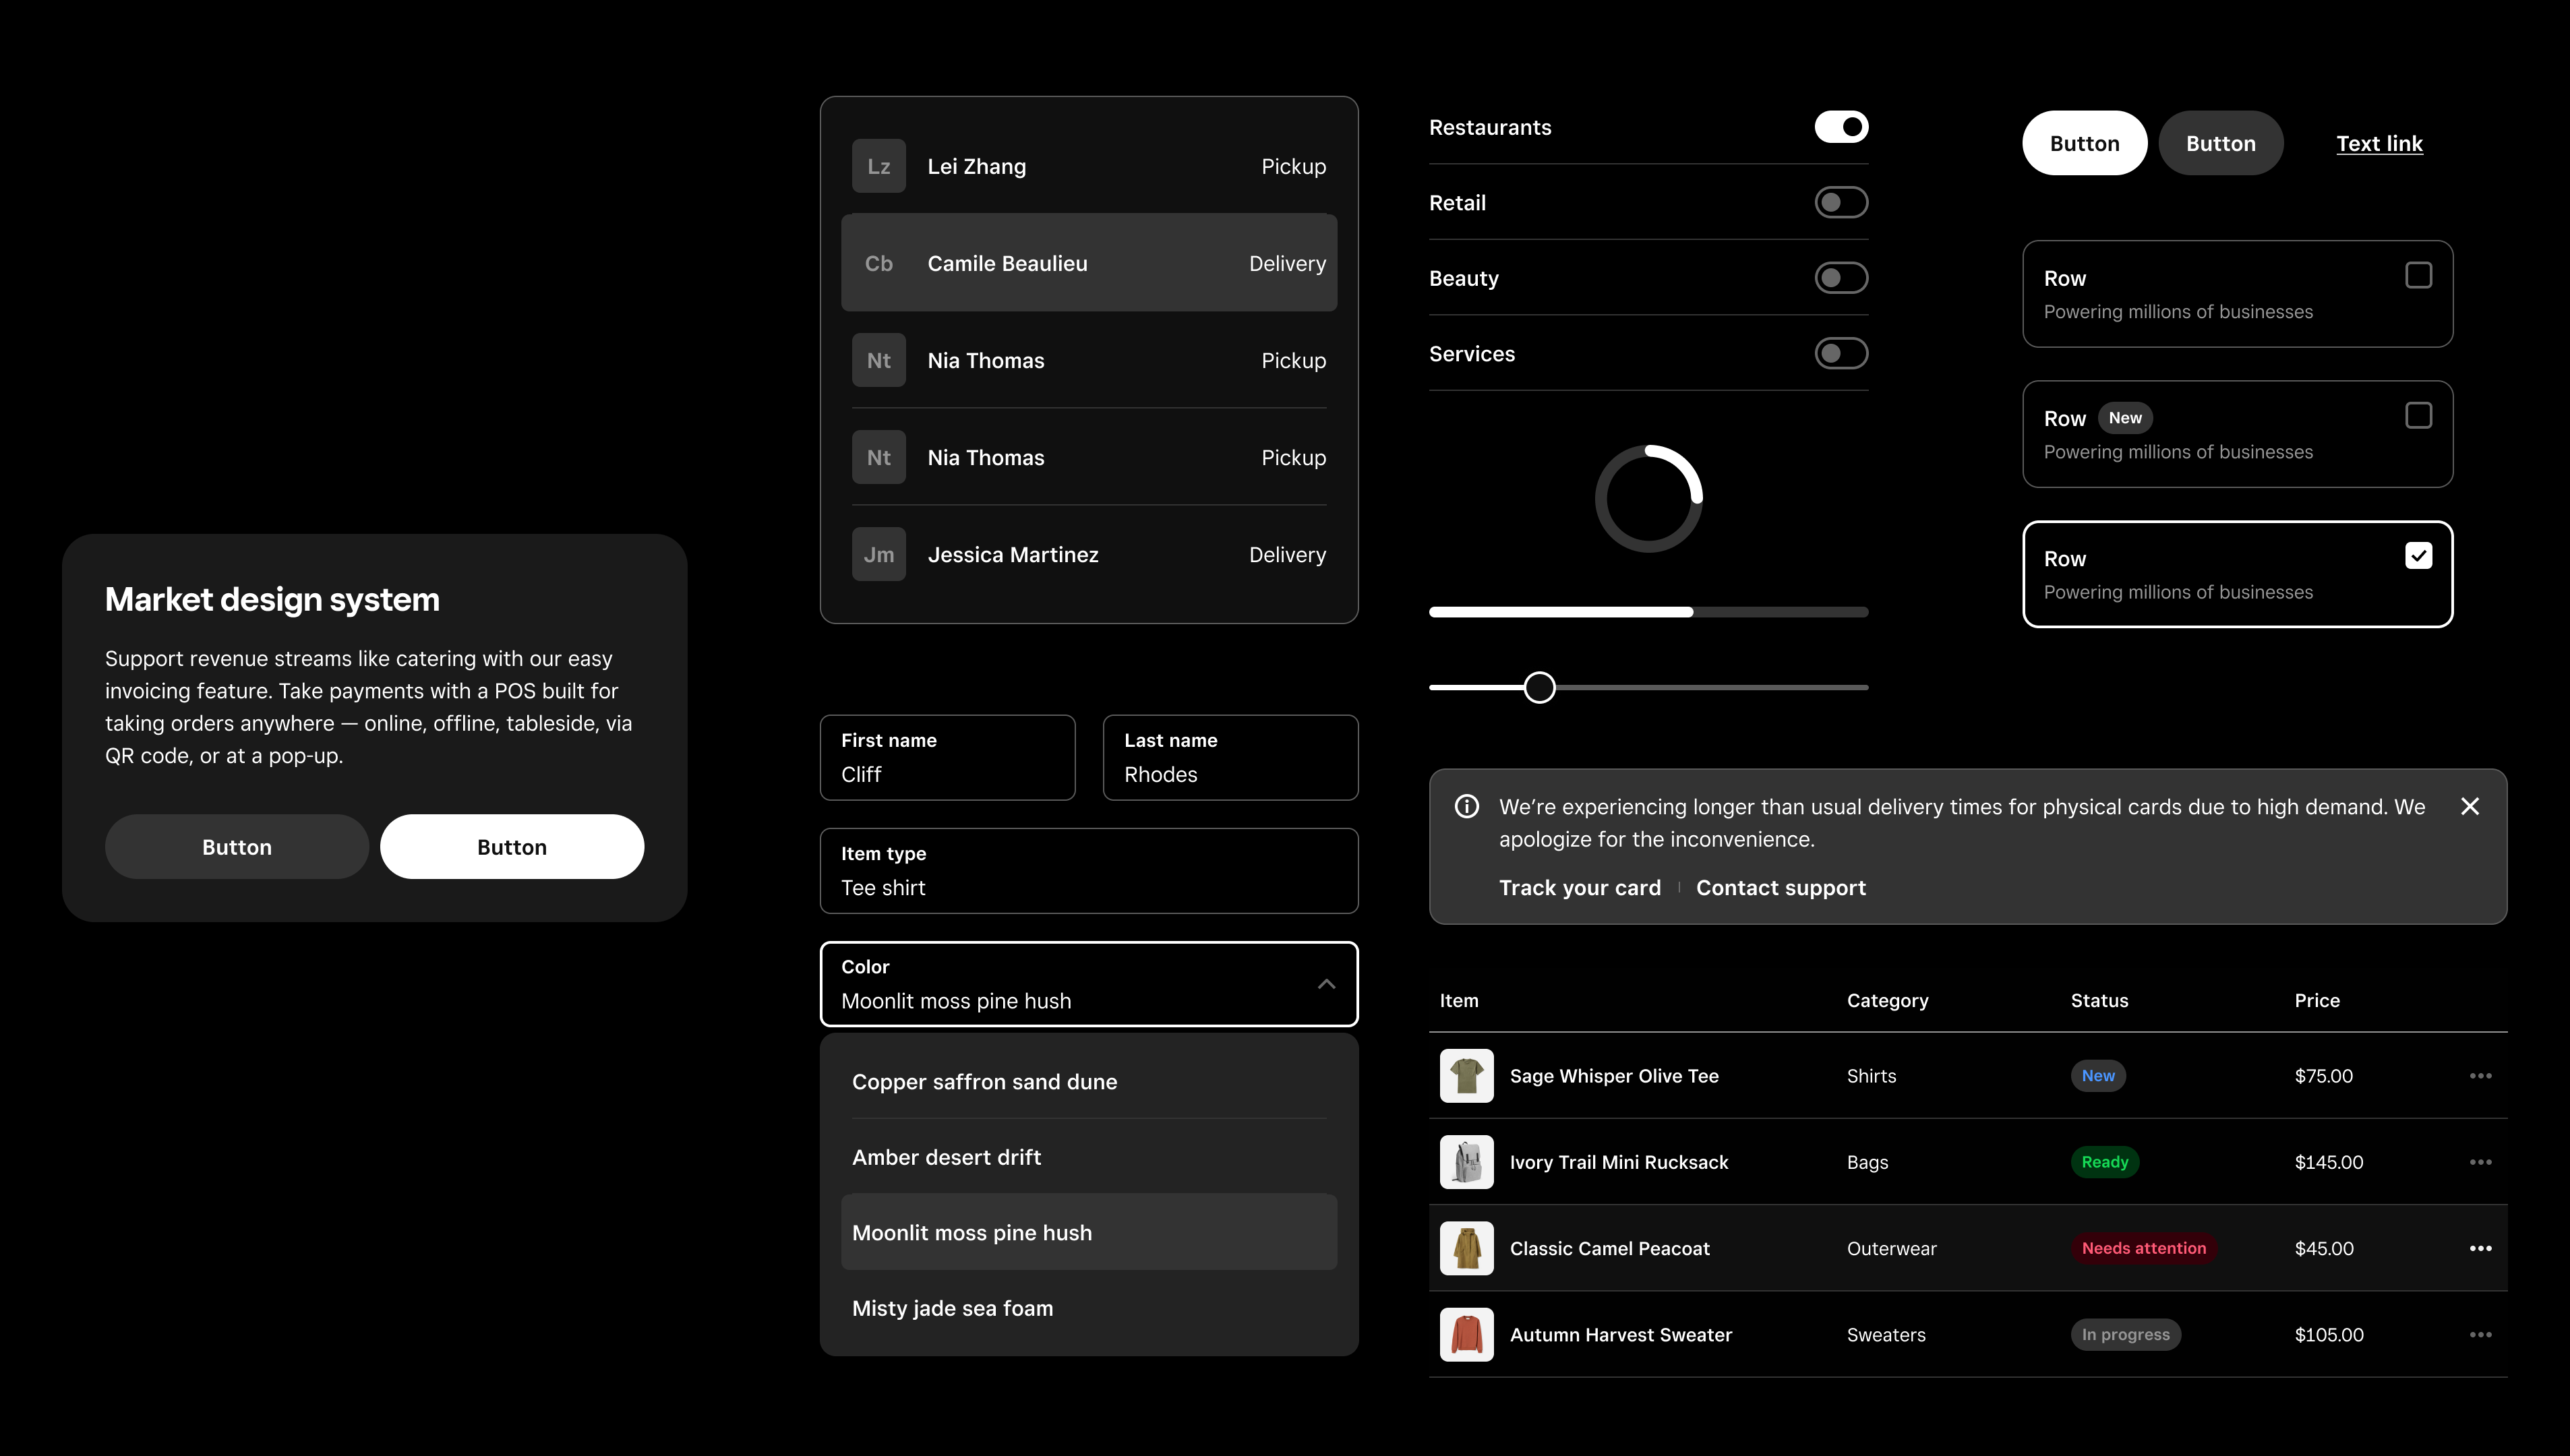This screenshot has width=2570, height=1456.
Task: Click the Lz avatar for Lei Zhang
Action: coord(878,165)
